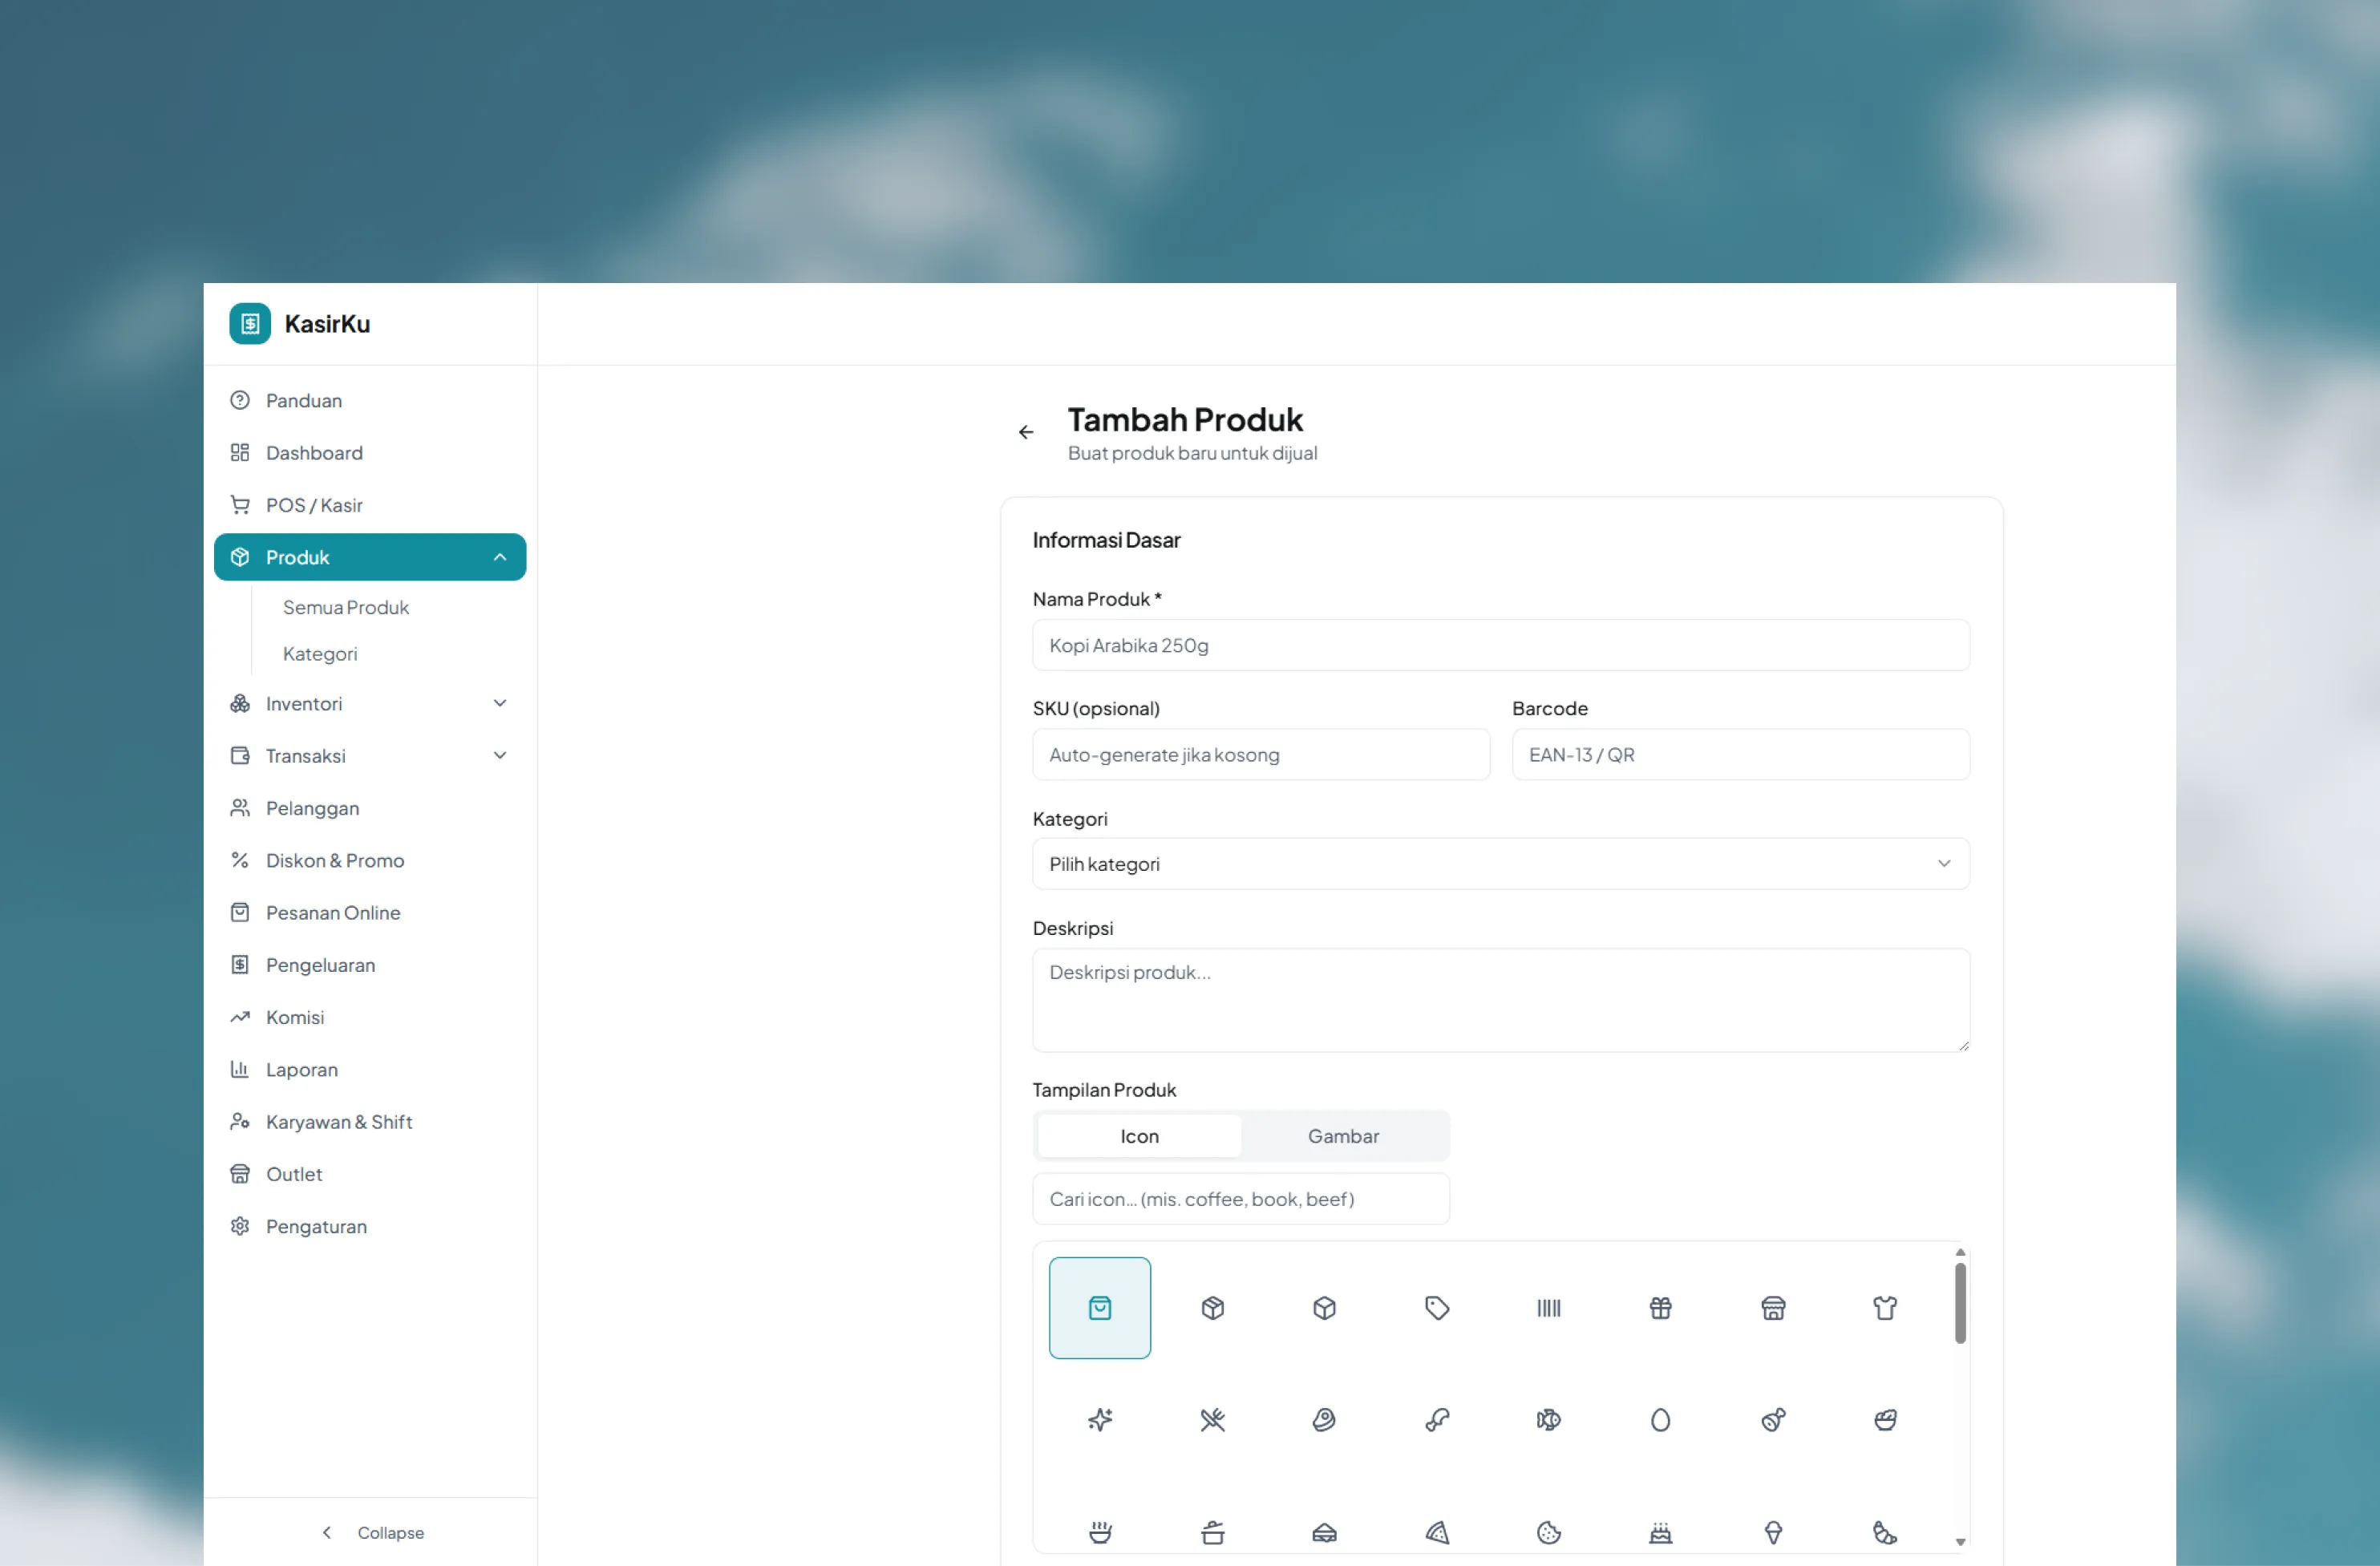Screen dimensions: 2380x1566
Task: Select the ham product icon
Action: pyautogui.click(x=1772, y=1419)
